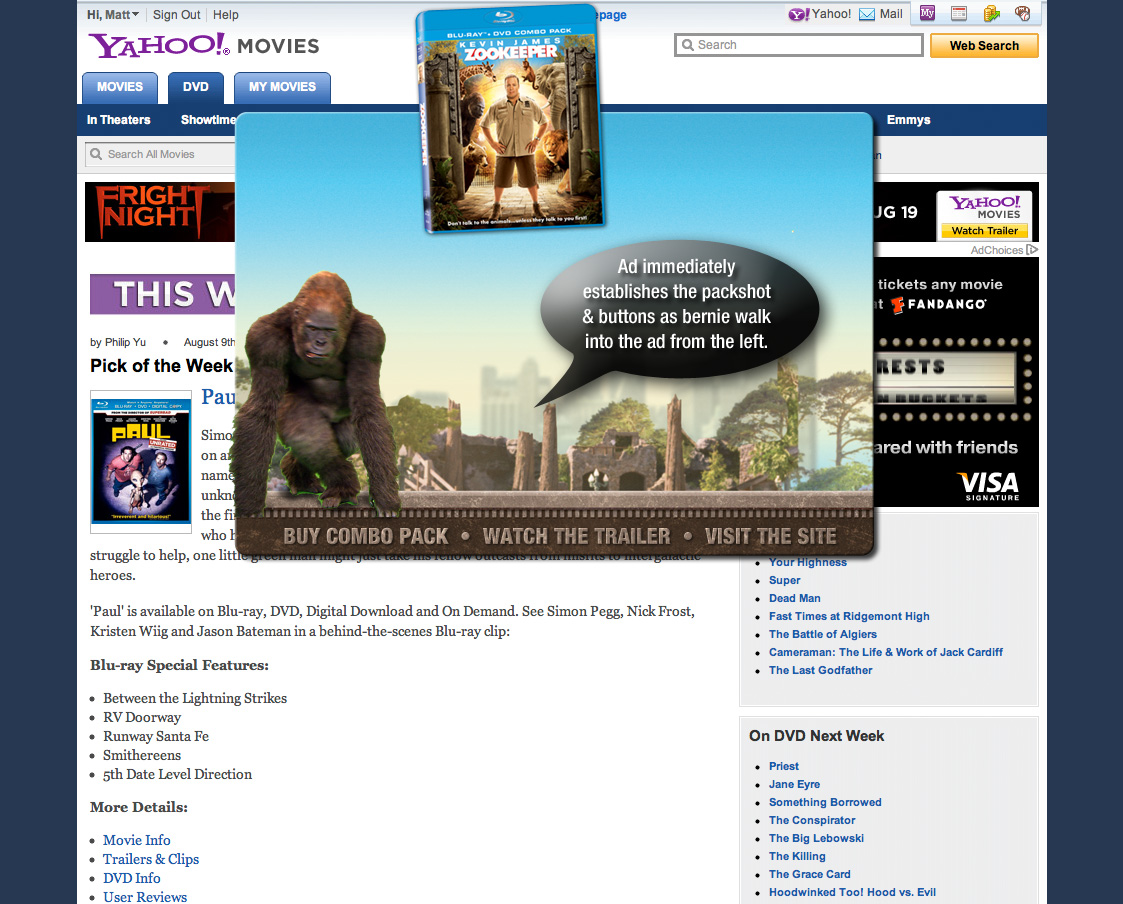The height and width of the screenshot is (904, 1123).
Task: Open Fast Times at Ridgemont High link
Action: point(849,616)
